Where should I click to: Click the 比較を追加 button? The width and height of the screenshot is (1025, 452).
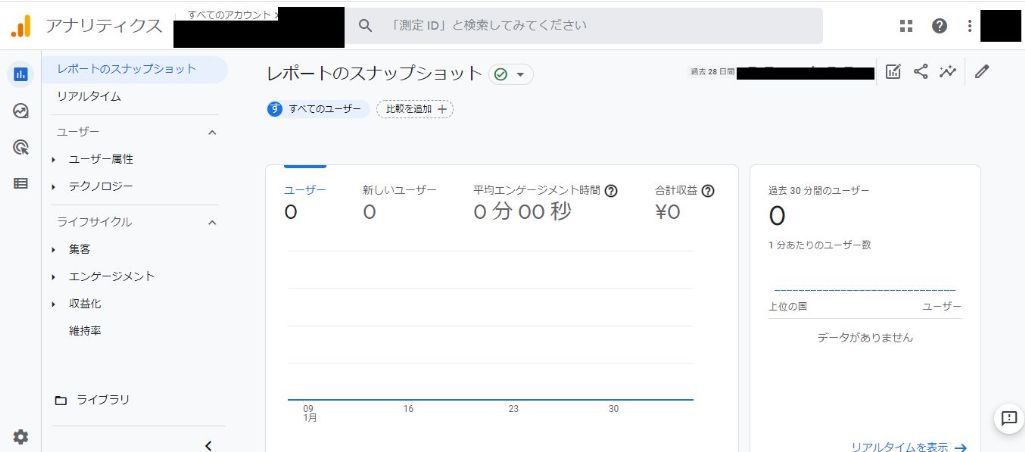pos(415,109)
